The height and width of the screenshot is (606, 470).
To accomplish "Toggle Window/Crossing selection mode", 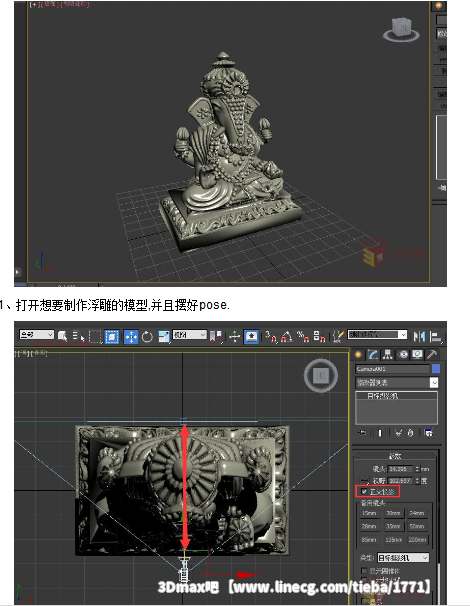I will pyautogui.click(x=112, y=336).
